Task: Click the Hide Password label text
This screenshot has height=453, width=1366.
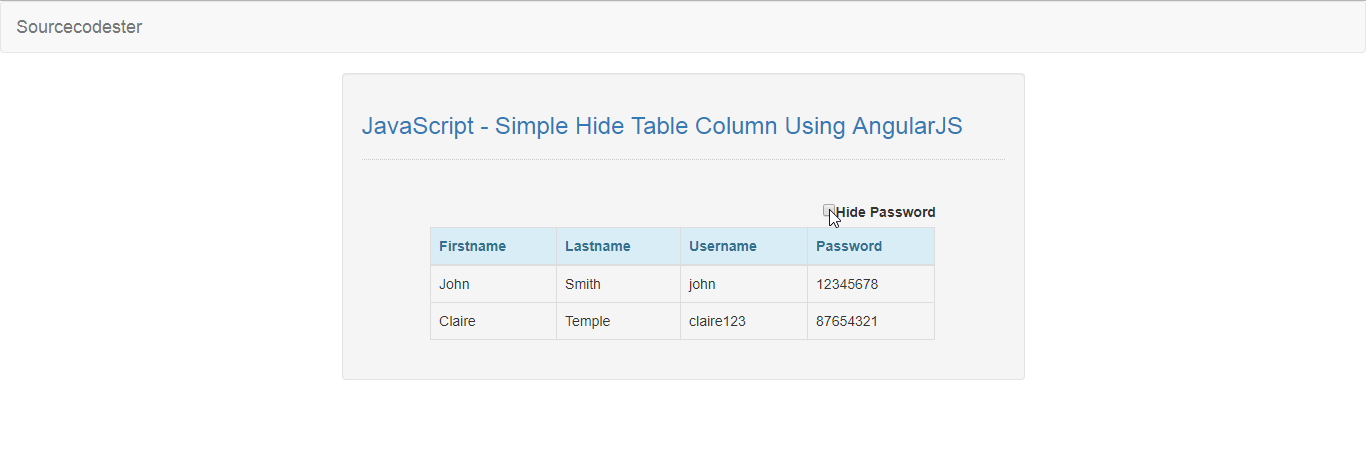Action: pyautogui.click(x=886, y=212)
